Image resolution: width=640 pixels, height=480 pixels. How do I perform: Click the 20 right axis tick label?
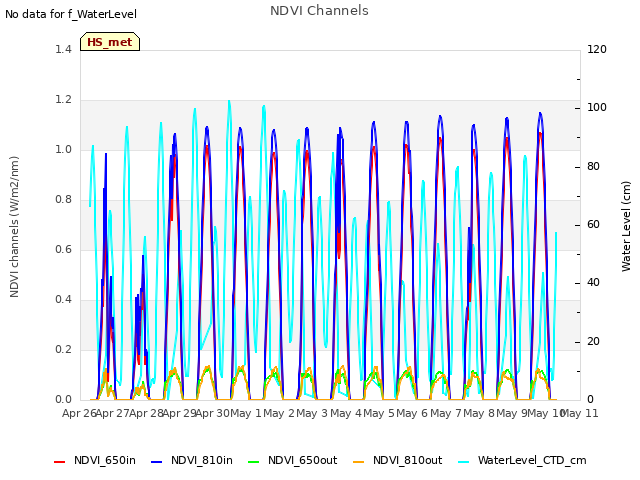tap(593, 341)
